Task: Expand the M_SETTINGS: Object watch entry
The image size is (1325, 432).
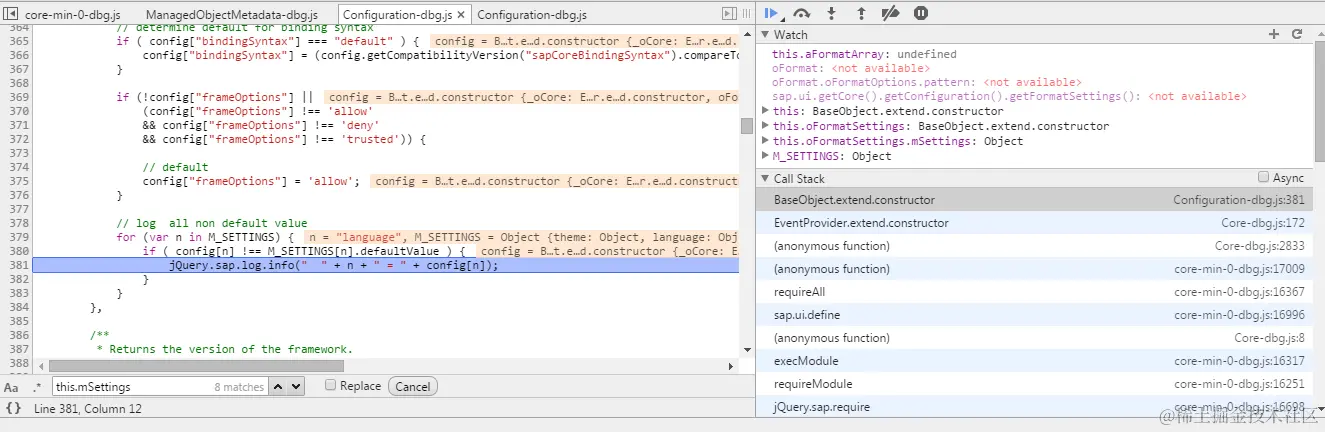Action: (x=766, y=156)
